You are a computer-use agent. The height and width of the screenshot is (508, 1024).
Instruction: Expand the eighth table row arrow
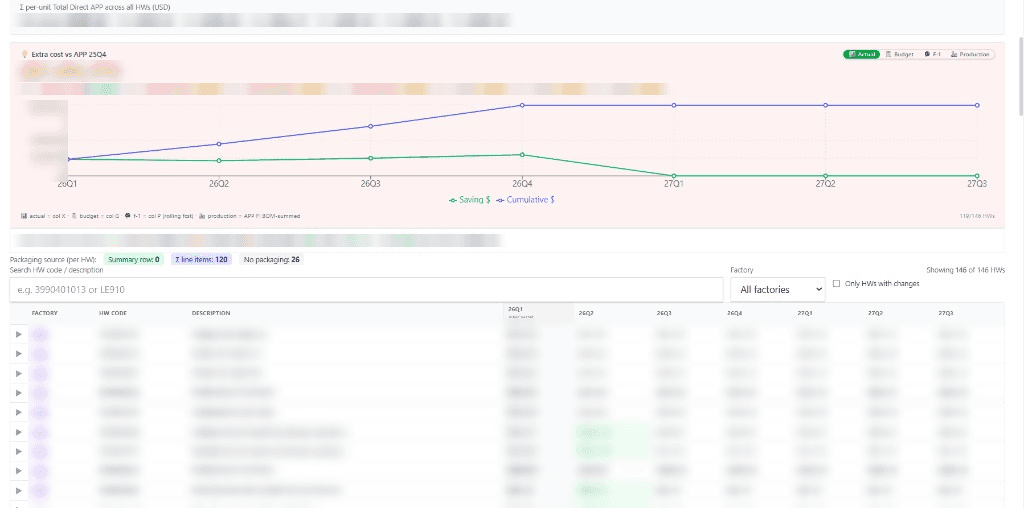click(18, 470)
